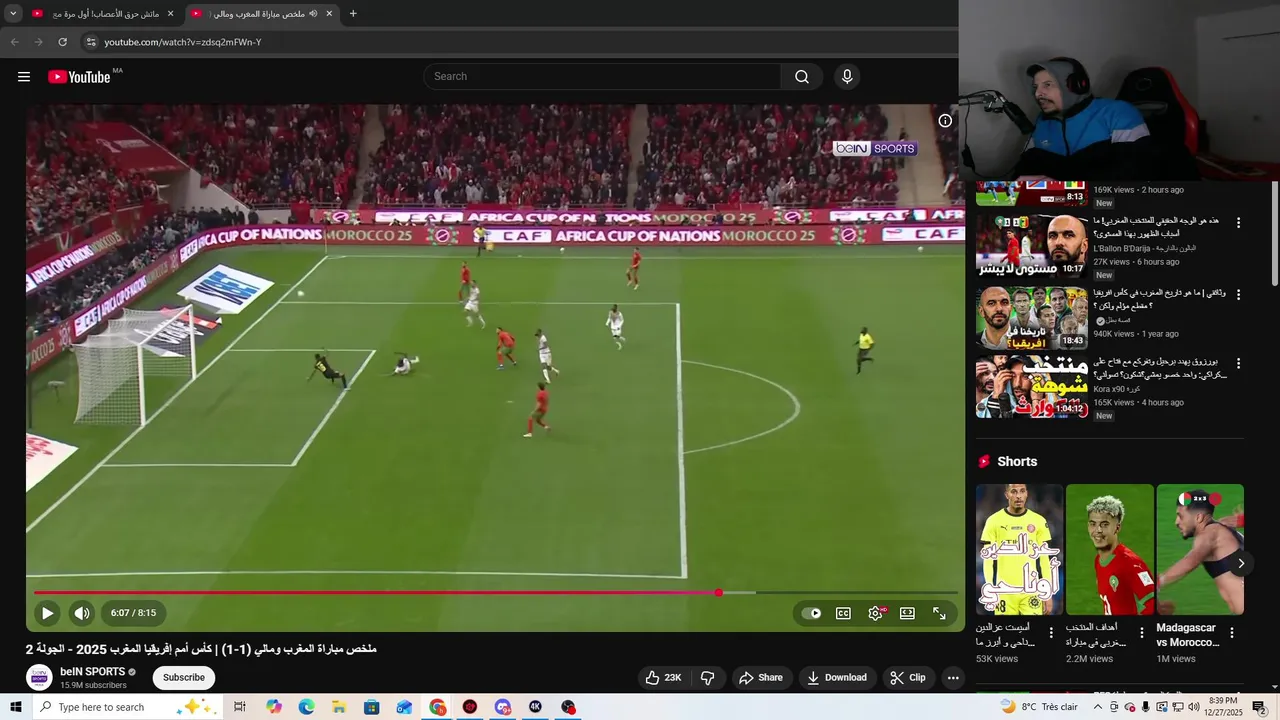
Task: Close the active match summary tab
Action: click(x=329, y=14)
